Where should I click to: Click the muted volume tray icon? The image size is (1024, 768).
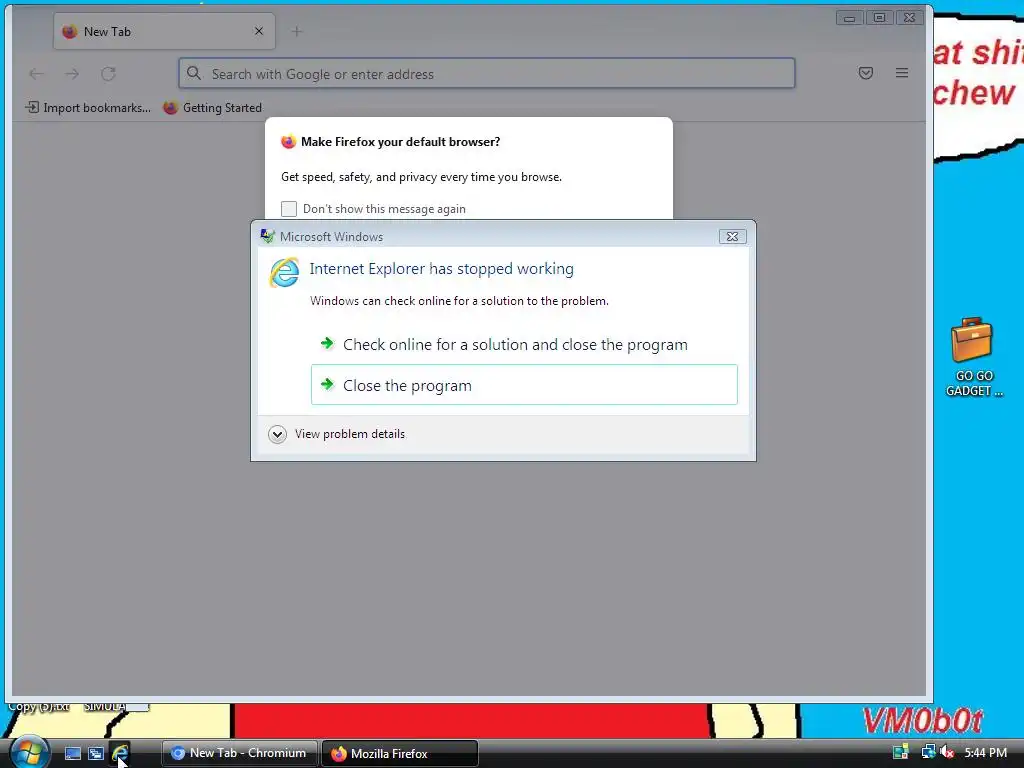[947, 752]
